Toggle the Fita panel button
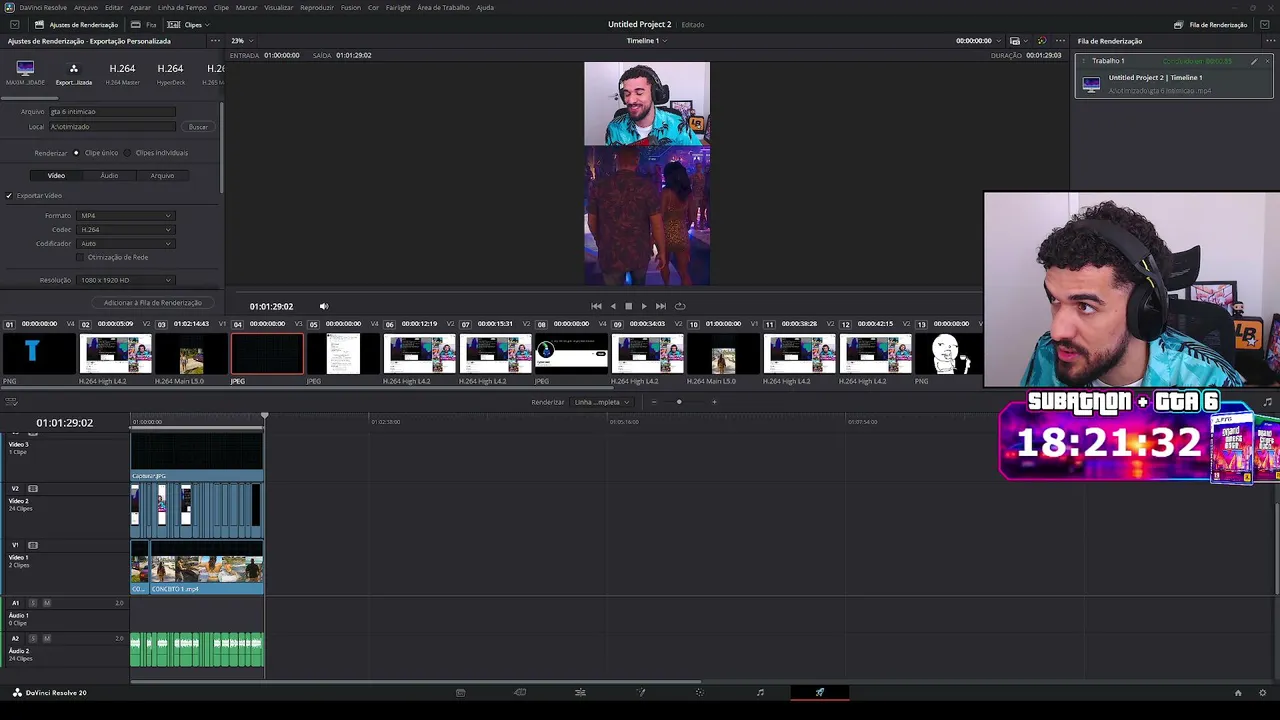The image size is (1280, 720). pyautogui.click(x=144, y=24)
